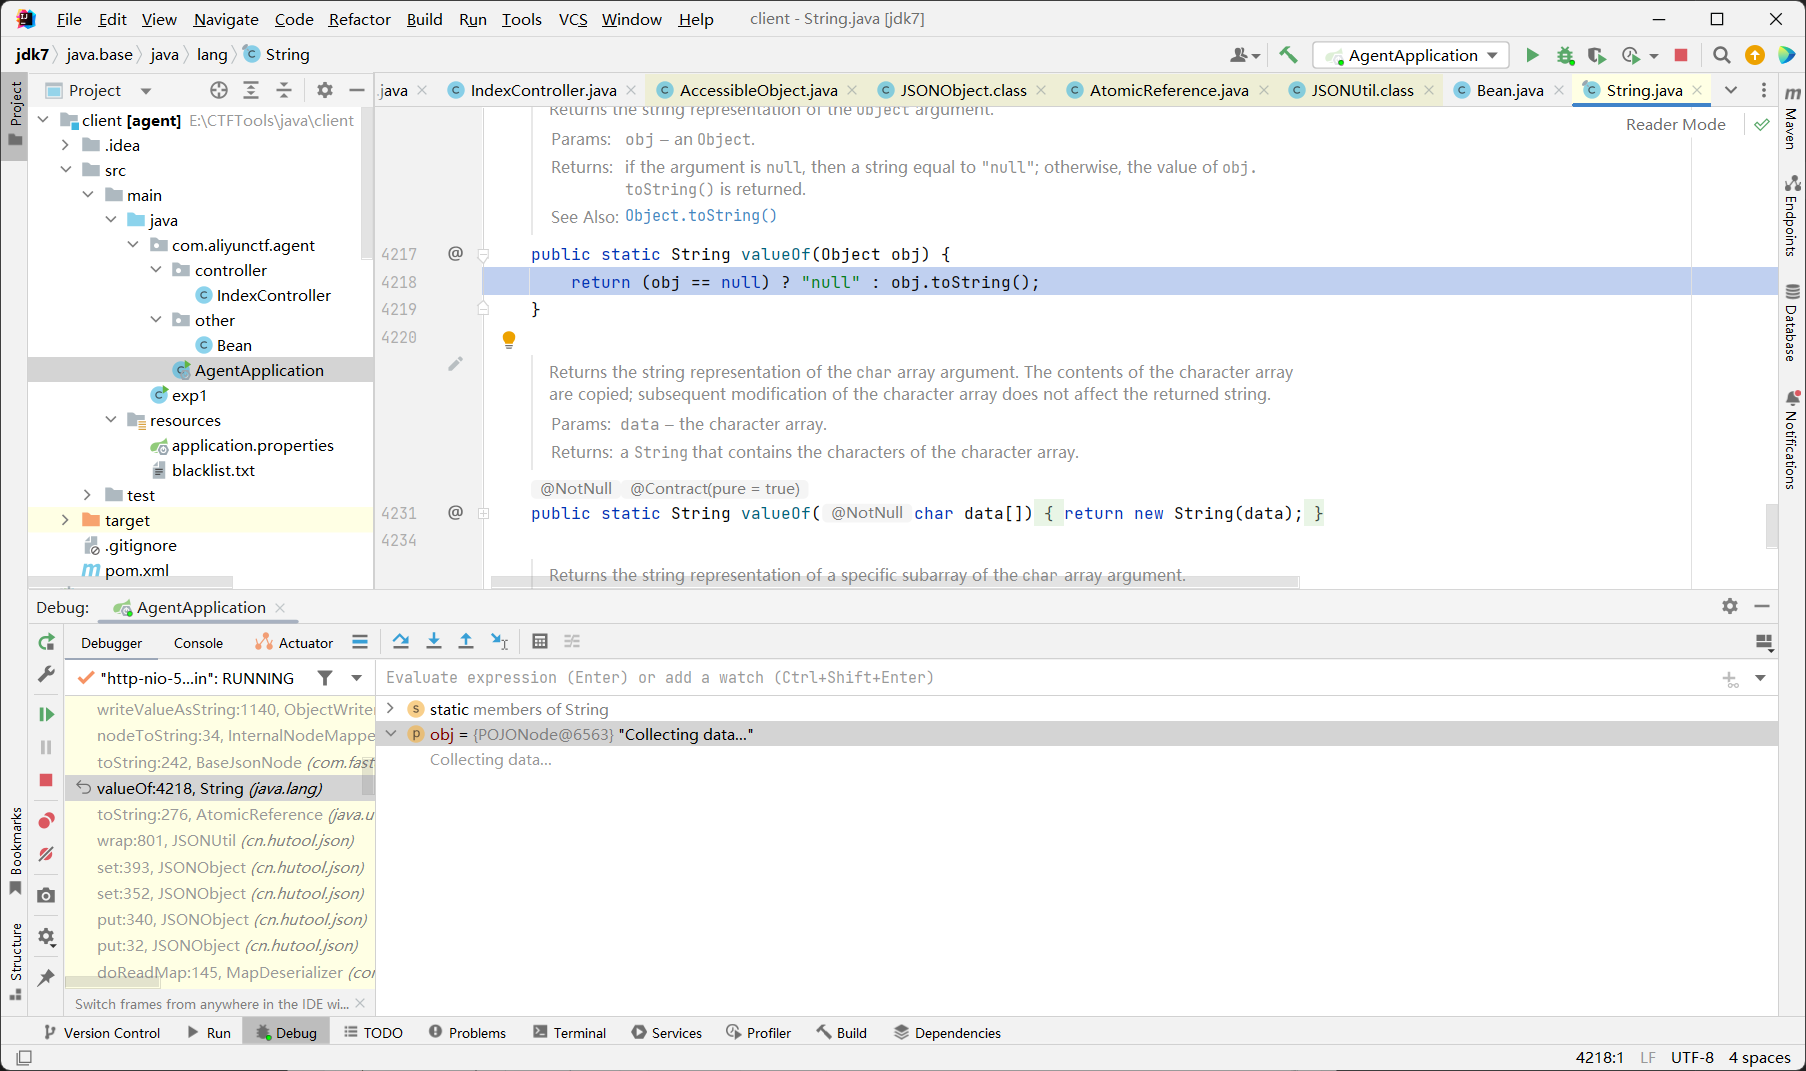Click UTF-8 encoding in status bar
Image resolution: width=1806 pixels, height=1071 pixels.
1692,1057
